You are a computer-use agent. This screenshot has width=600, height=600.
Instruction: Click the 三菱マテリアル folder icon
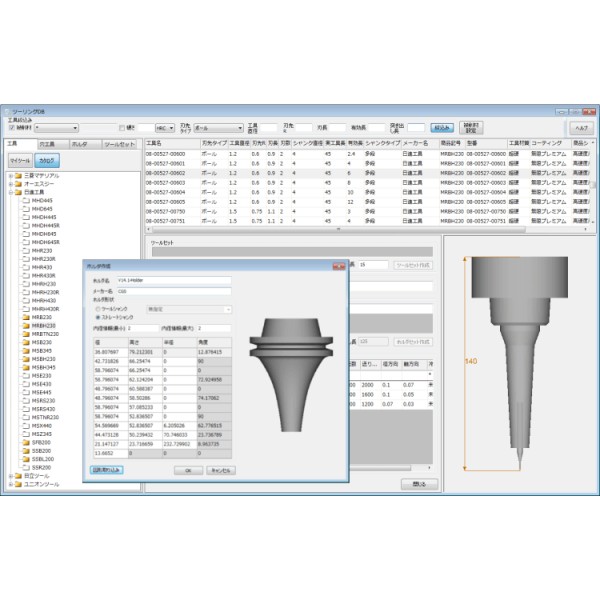[18, 176]
